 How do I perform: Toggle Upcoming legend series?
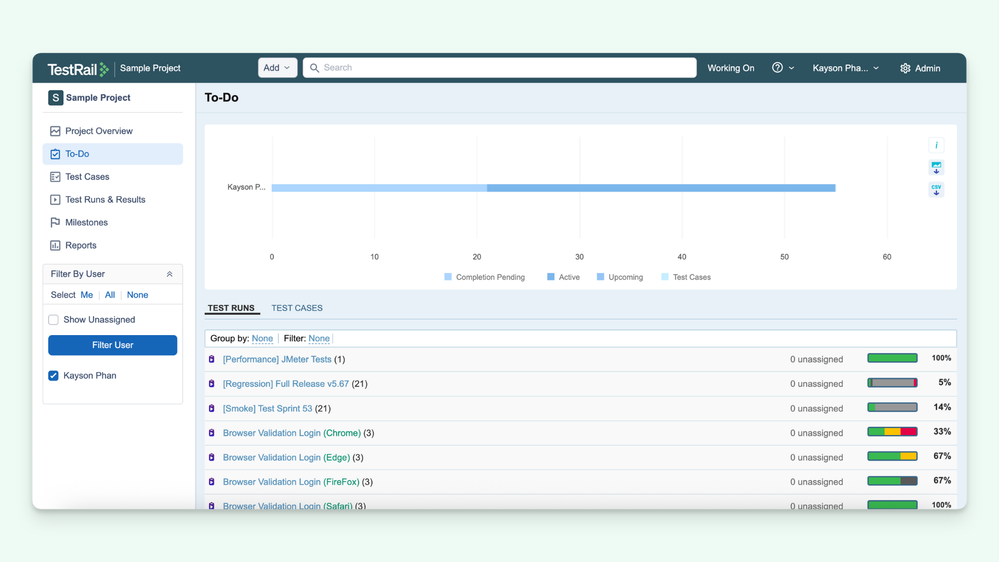point(620,277)
